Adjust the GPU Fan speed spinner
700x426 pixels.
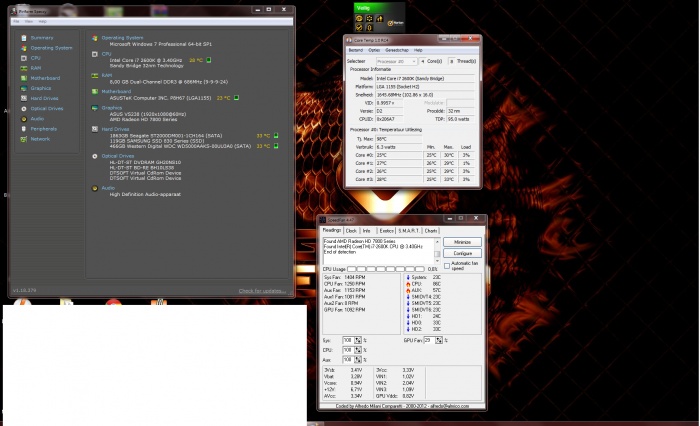pyautogui.click(x=440, y=341)
